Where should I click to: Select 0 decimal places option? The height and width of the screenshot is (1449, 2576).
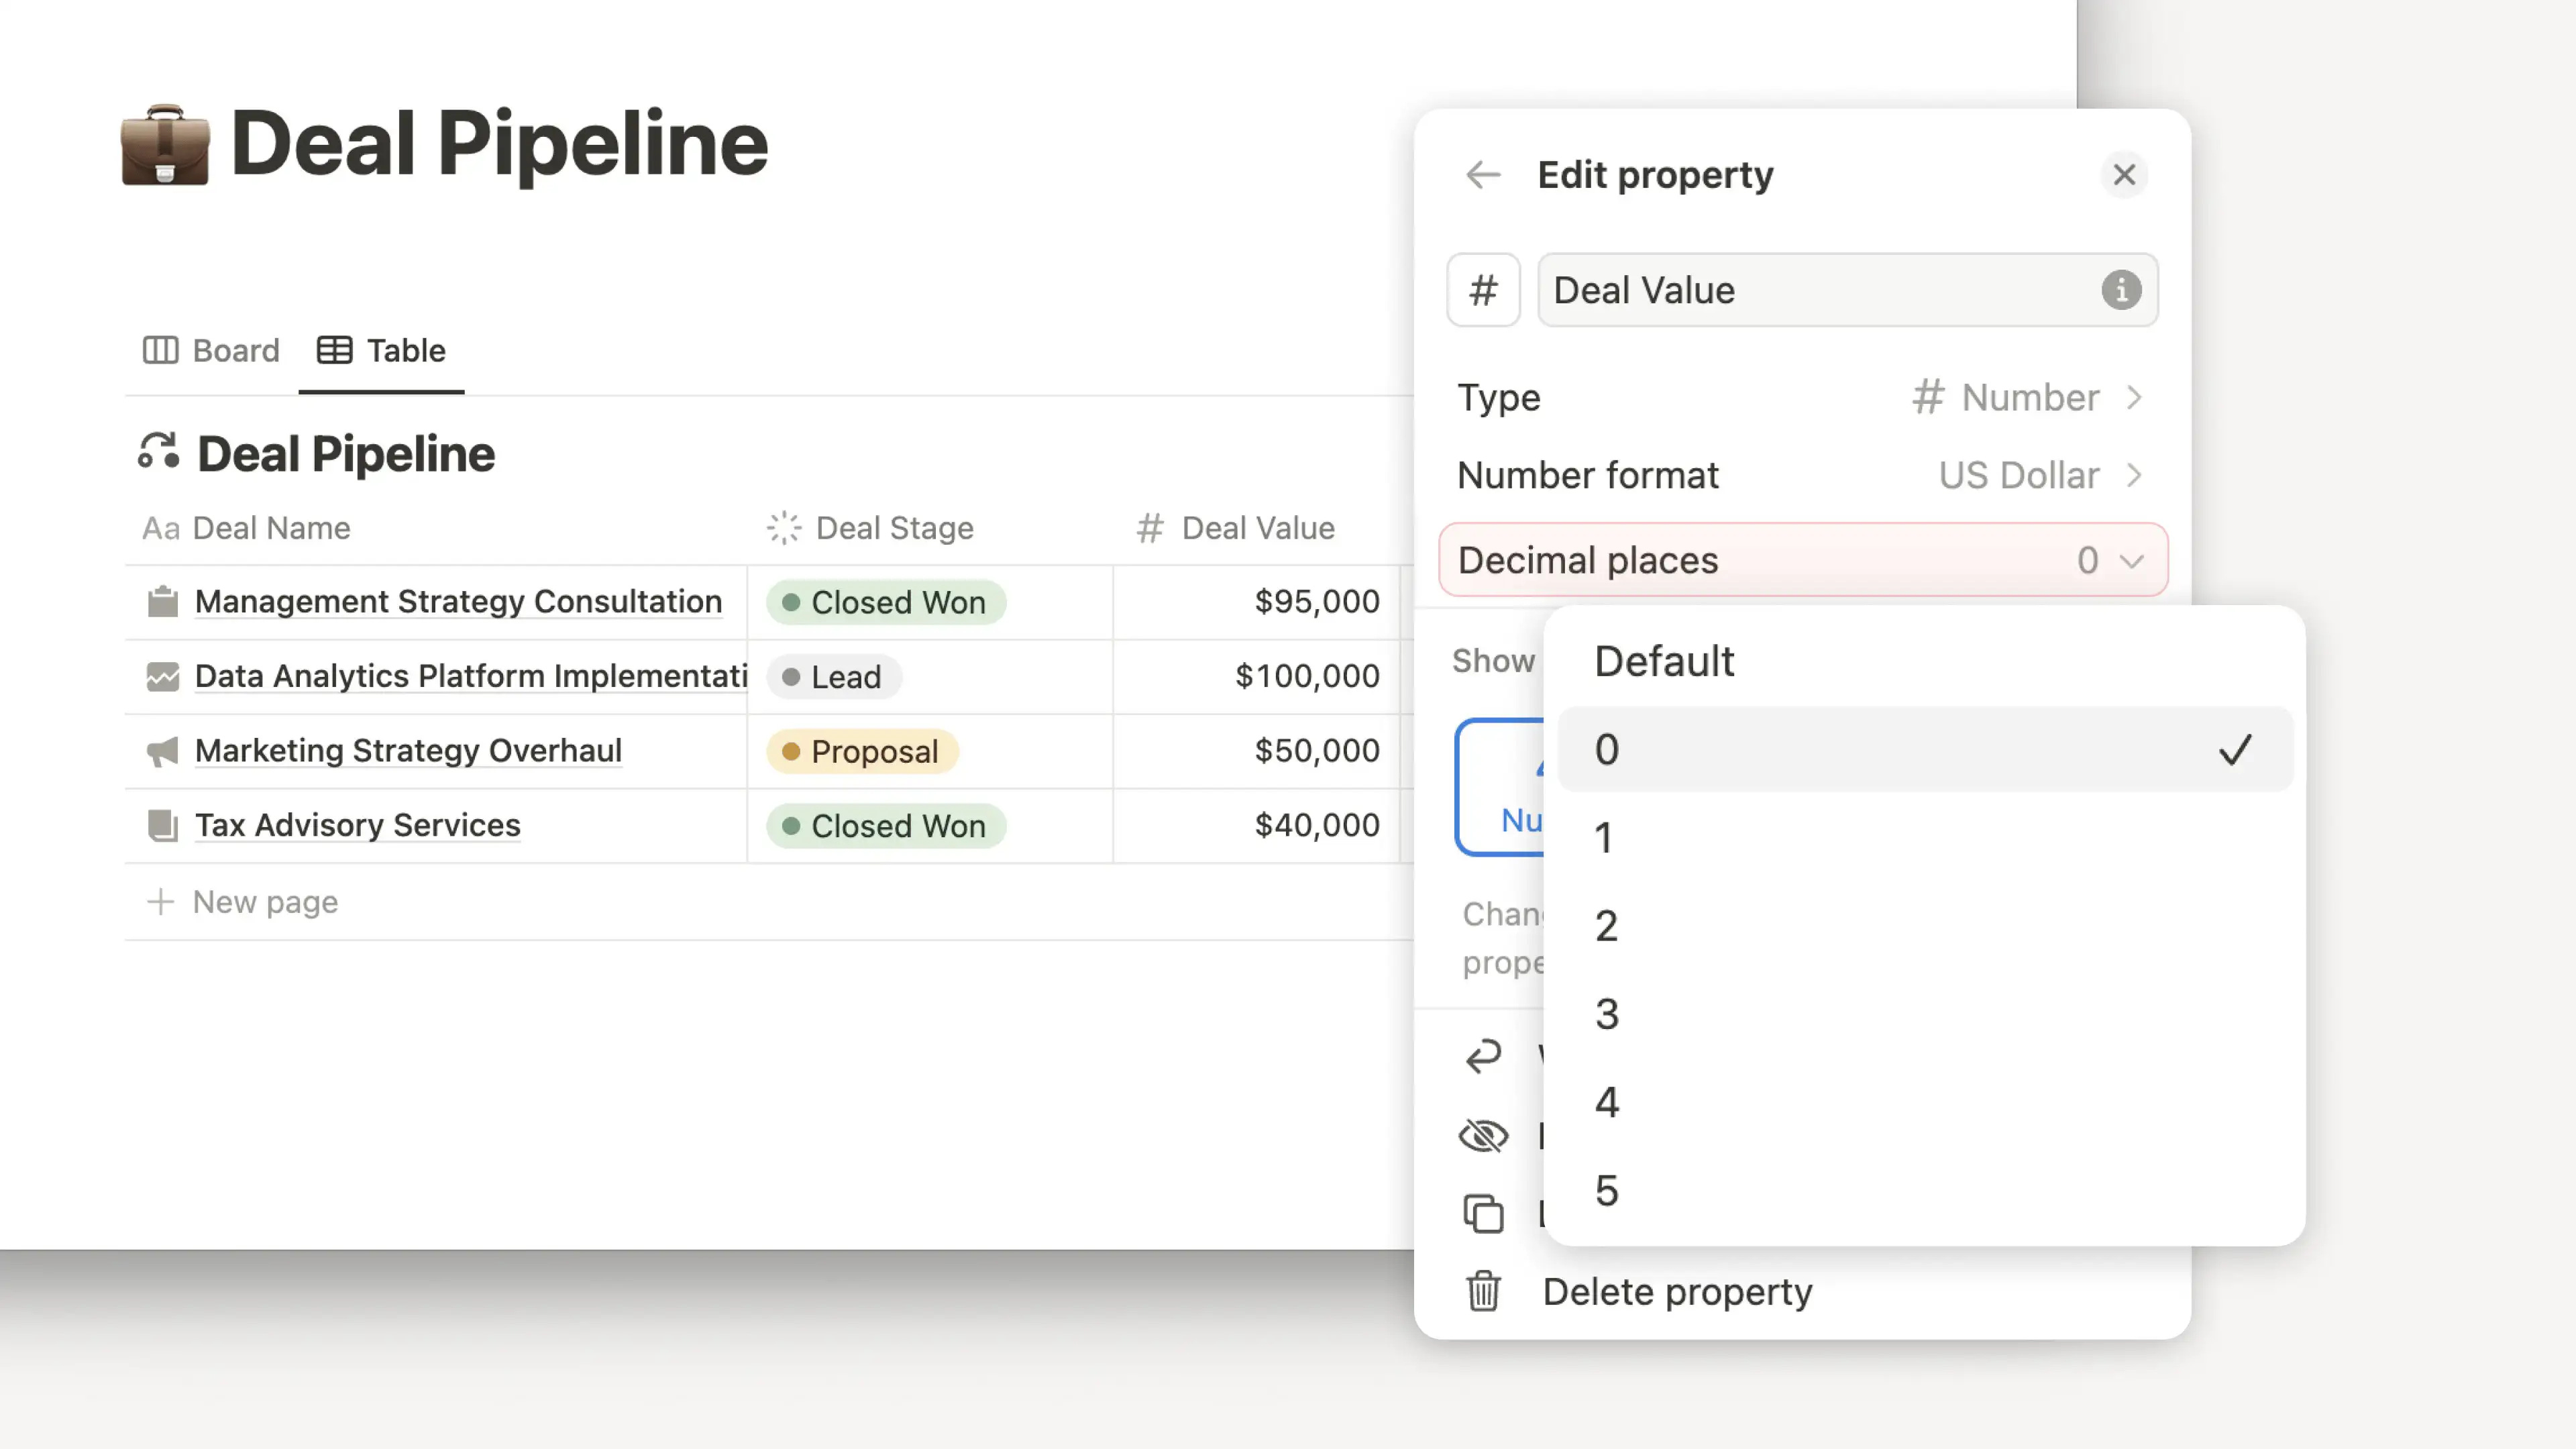tap(1924, 749)
